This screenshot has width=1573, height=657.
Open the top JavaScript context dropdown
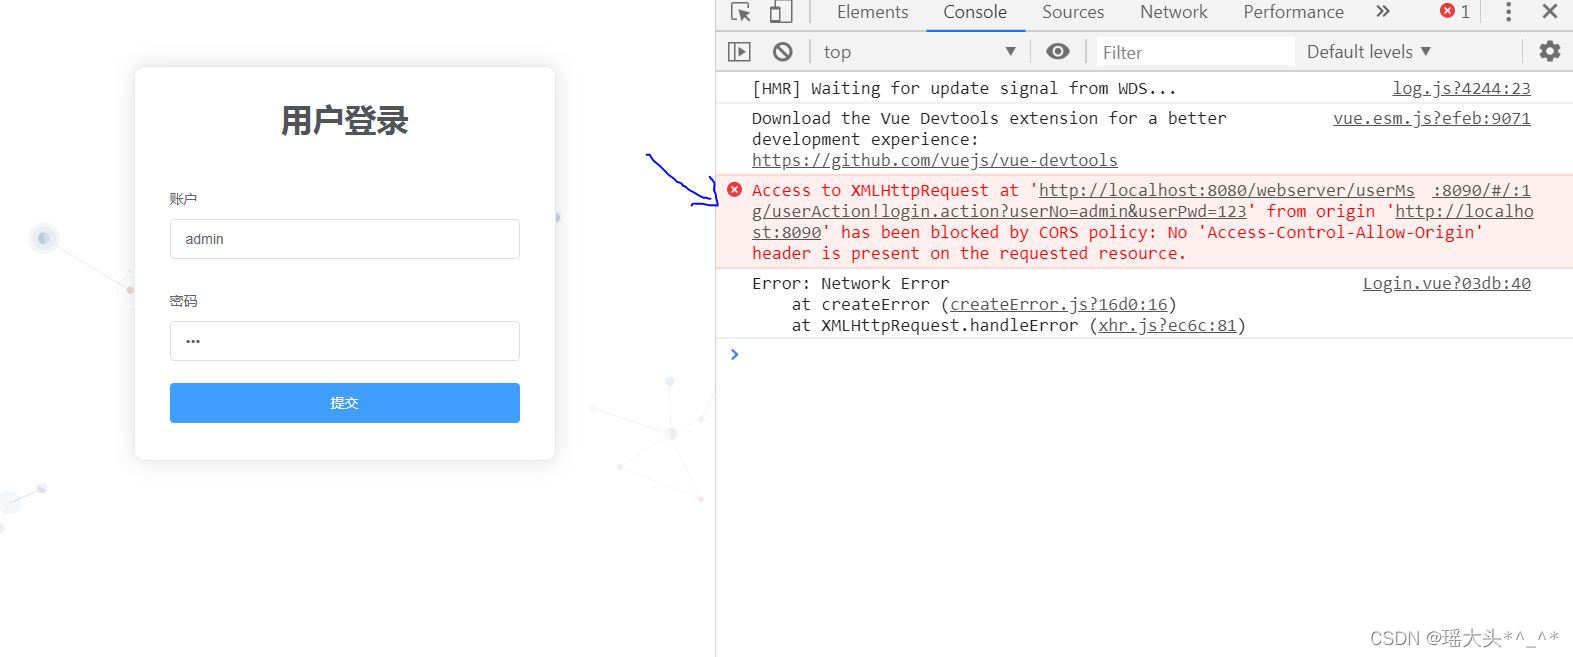point(920,52)
